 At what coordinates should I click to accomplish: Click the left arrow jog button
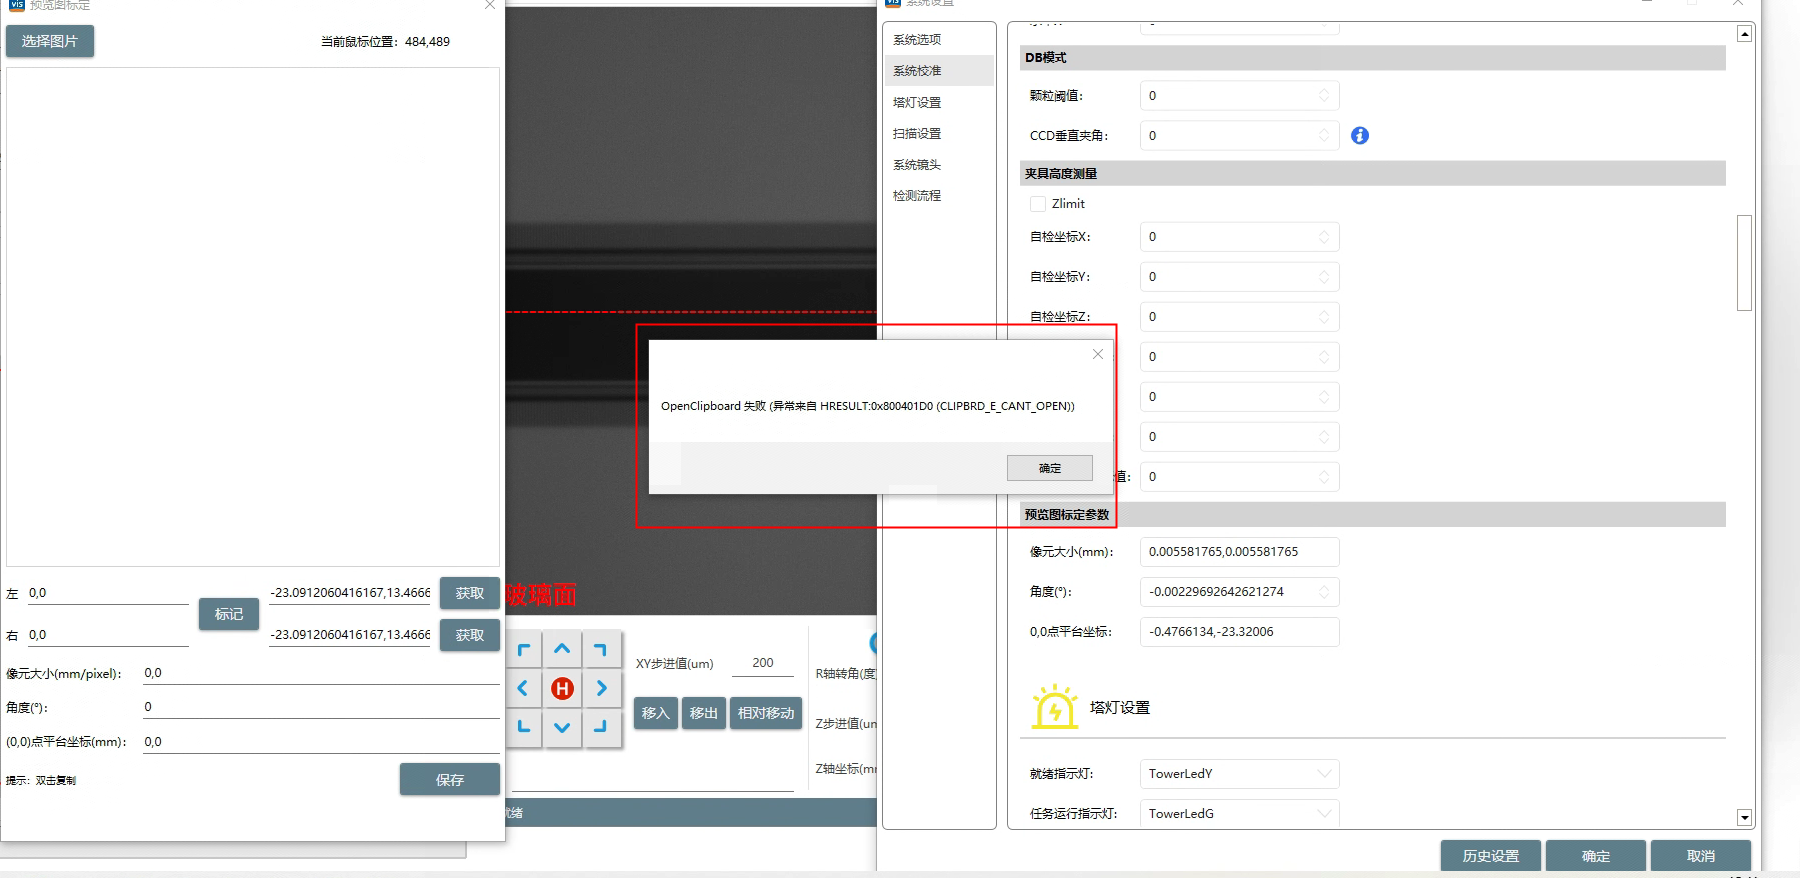[524, 688]
